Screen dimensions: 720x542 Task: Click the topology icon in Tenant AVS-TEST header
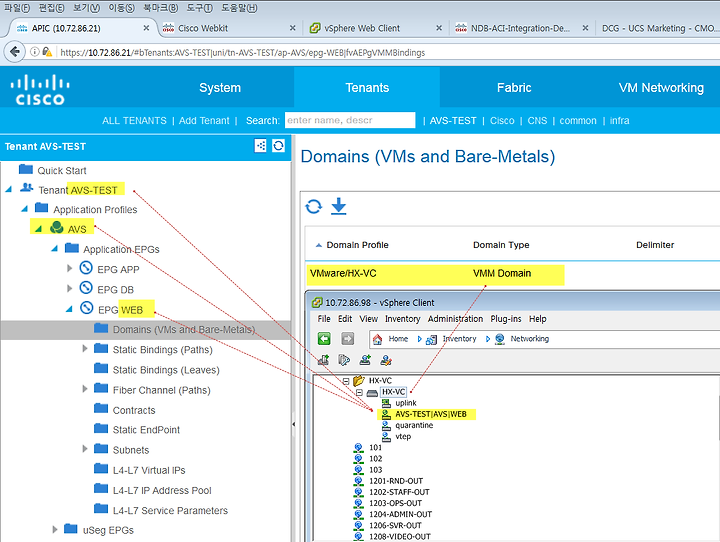260,146
